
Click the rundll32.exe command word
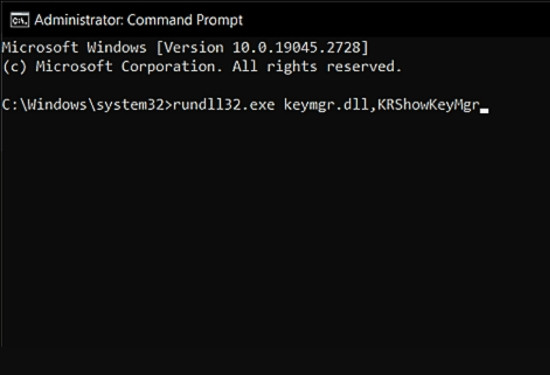[x=224, y=105]
